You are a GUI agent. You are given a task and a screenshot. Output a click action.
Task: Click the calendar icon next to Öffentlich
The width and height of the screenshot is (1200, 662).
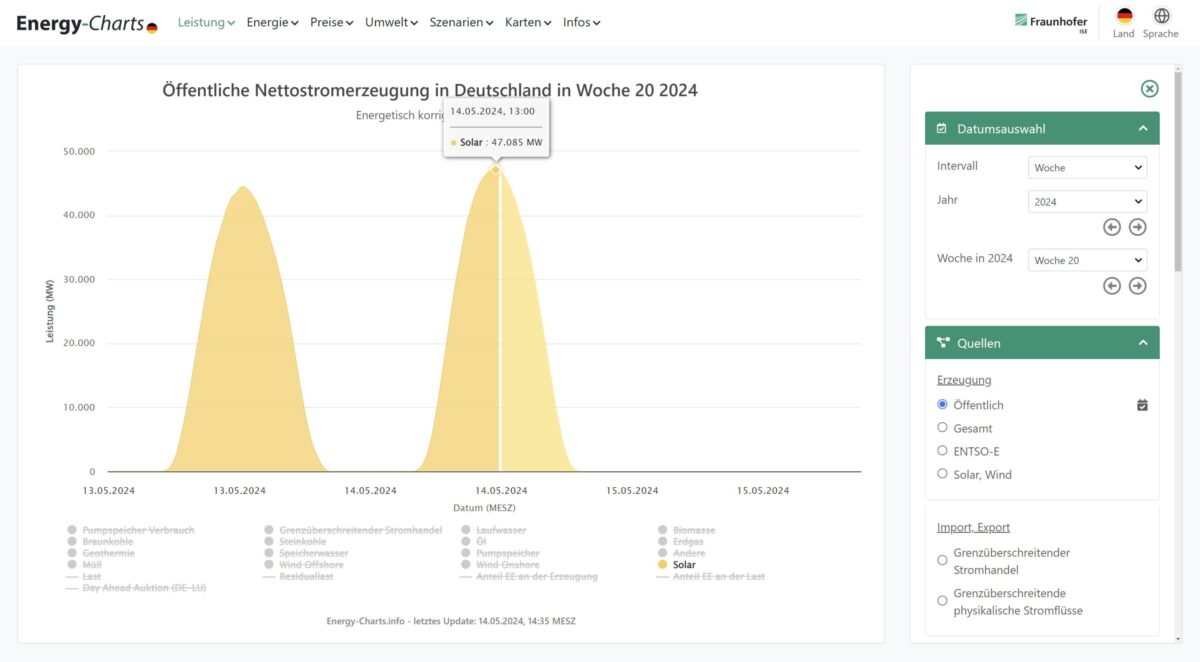(x=1142, y=404)
